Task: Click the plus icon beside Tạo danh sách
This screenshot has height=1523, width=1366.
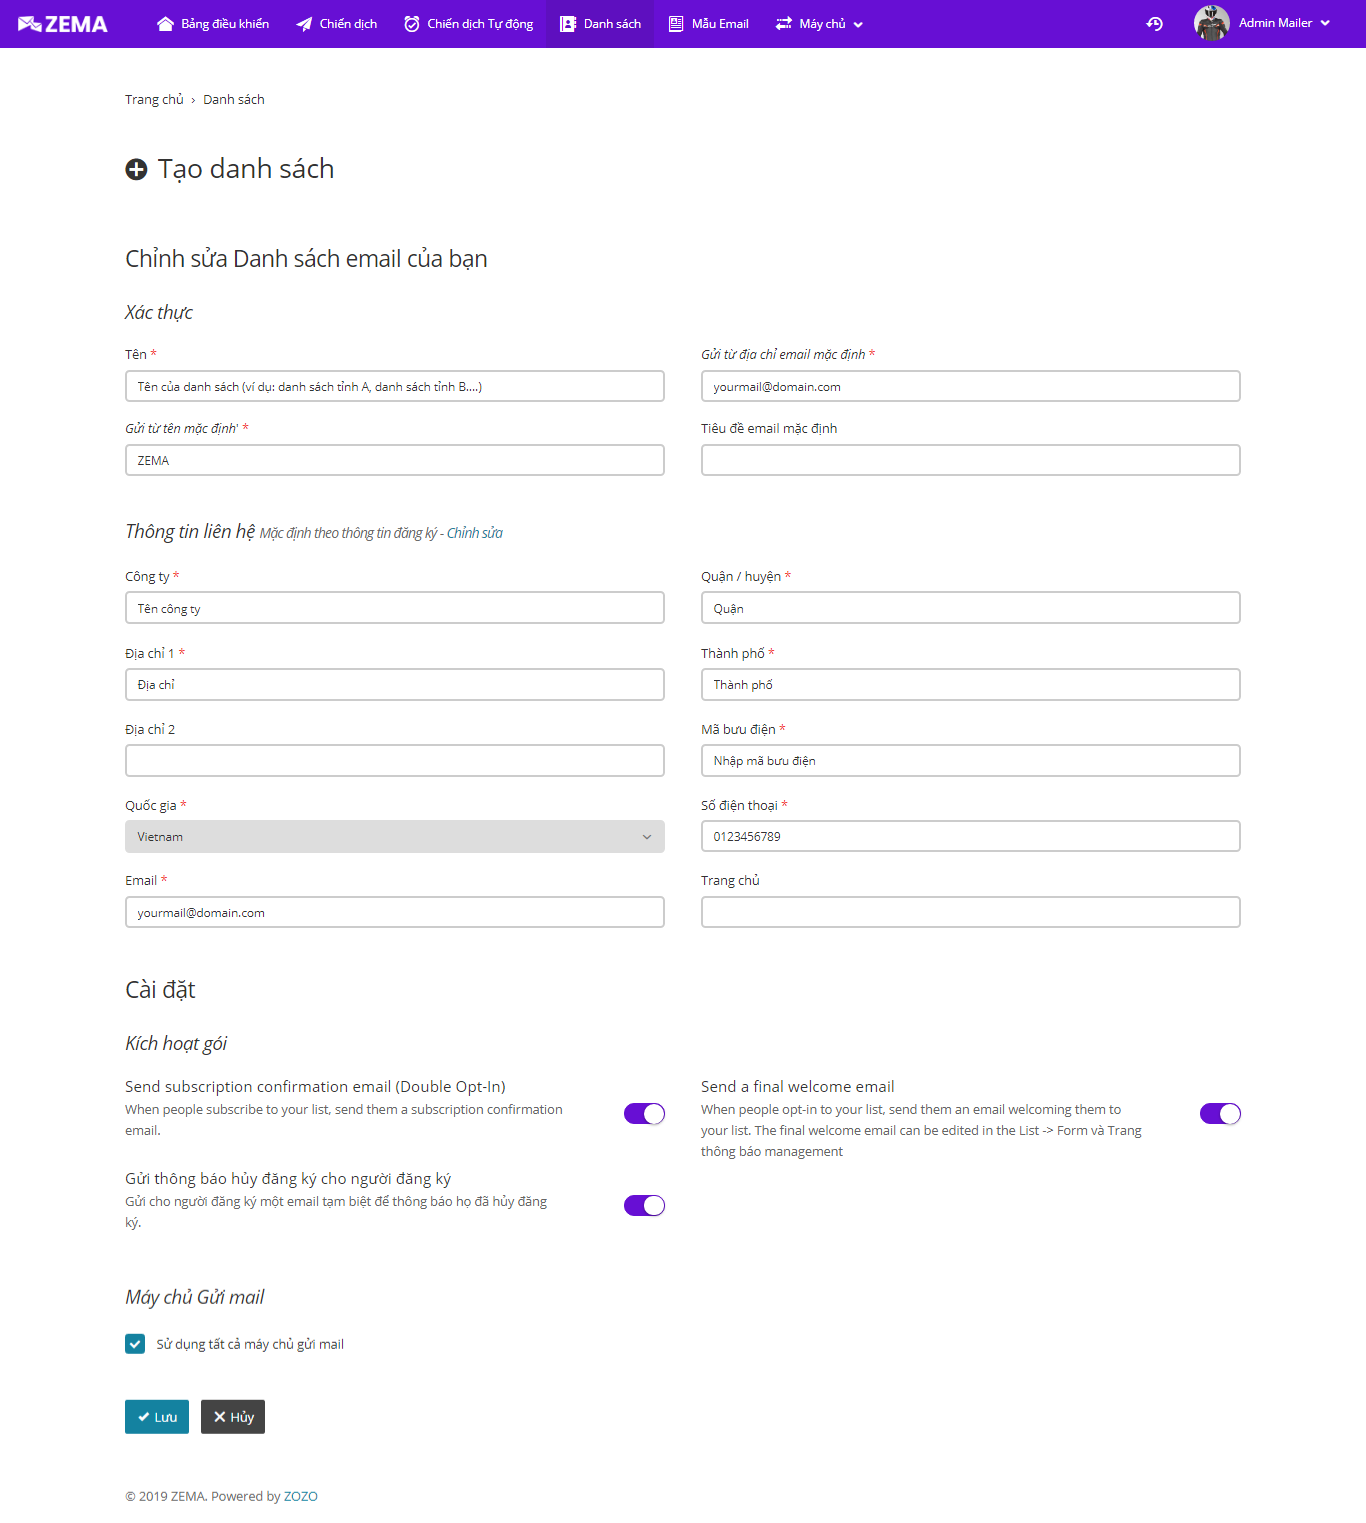Action: coord(136,169)
